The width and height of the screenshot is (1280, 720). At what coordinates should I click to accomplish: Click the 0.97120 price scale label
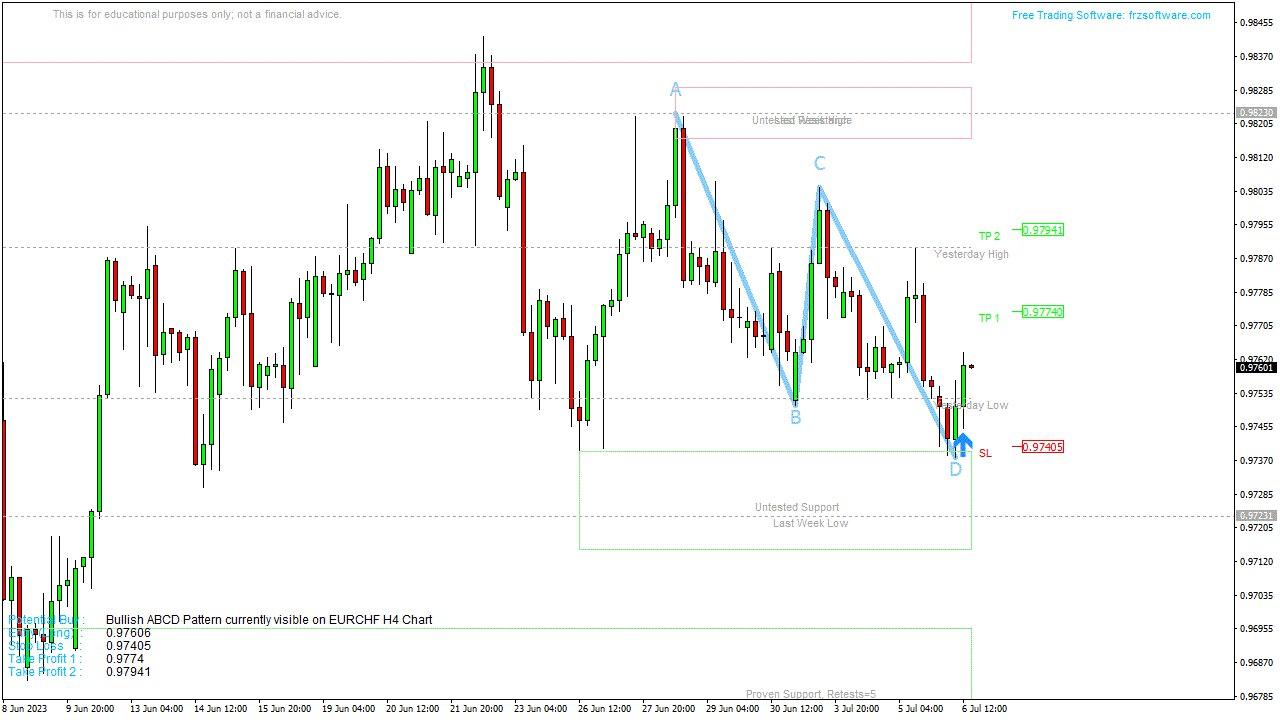tap(1256, 561)
